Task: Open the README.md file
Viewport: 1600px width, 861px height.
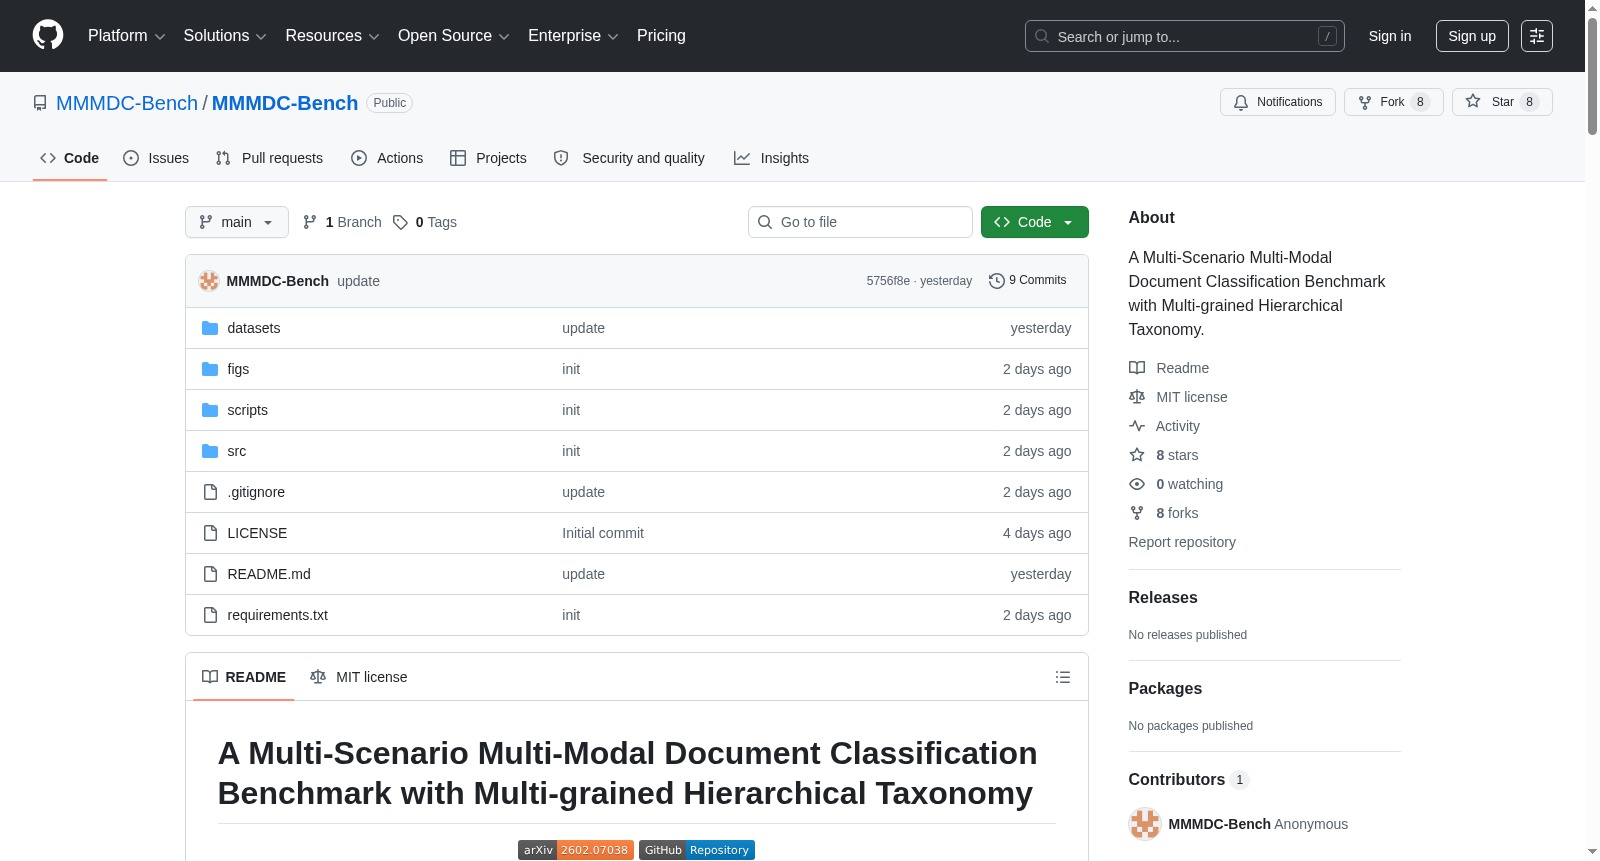Action: coord(269,574)
